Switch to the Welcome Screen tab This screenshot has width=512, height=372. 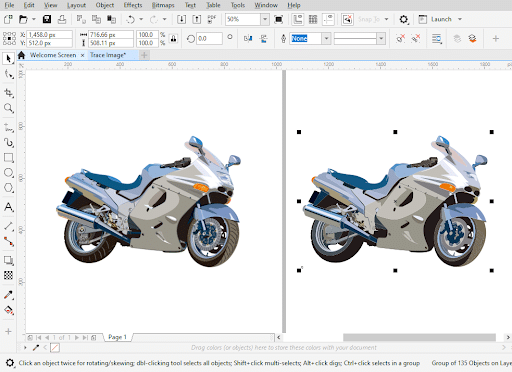(x=53, y=55)
